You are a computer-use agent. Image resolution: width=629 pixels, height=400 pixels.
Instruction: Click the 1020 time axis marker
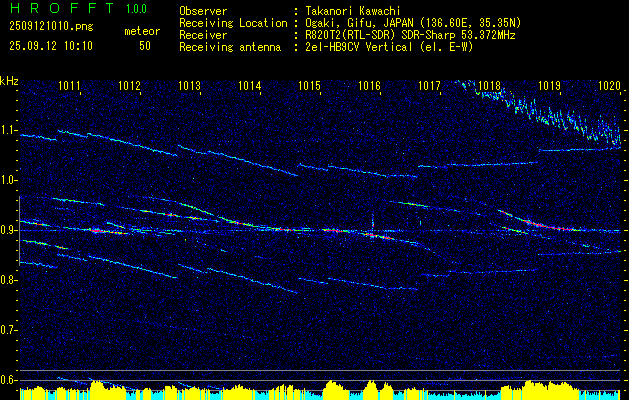(610, 86)
